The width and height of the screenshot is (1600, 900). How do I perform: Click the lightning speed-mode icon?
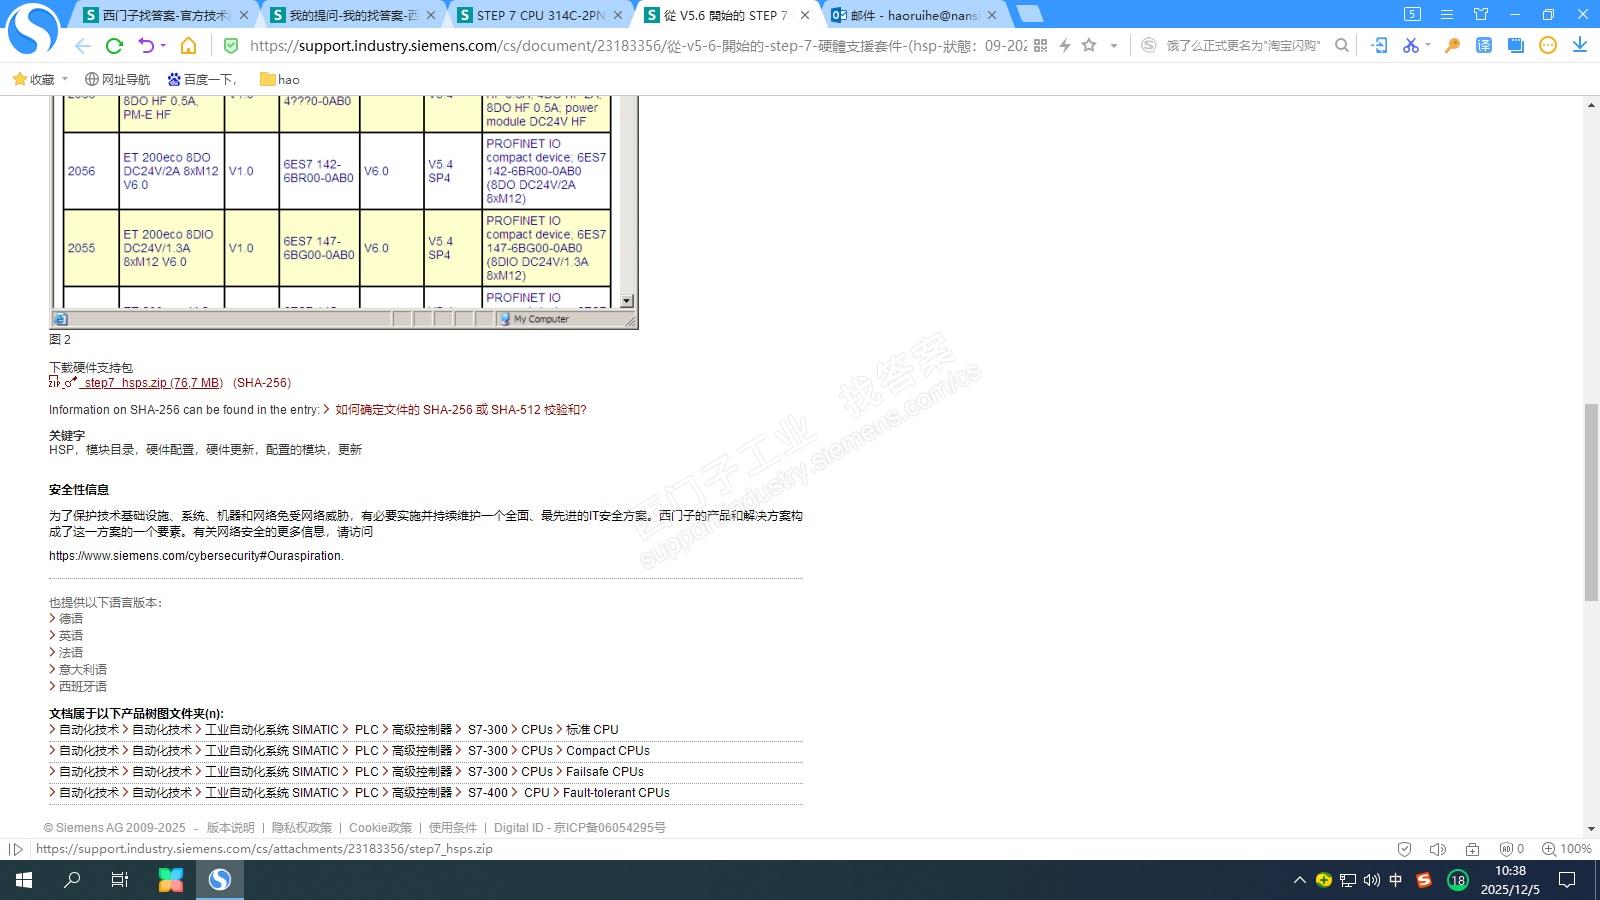click(1065, 45)
